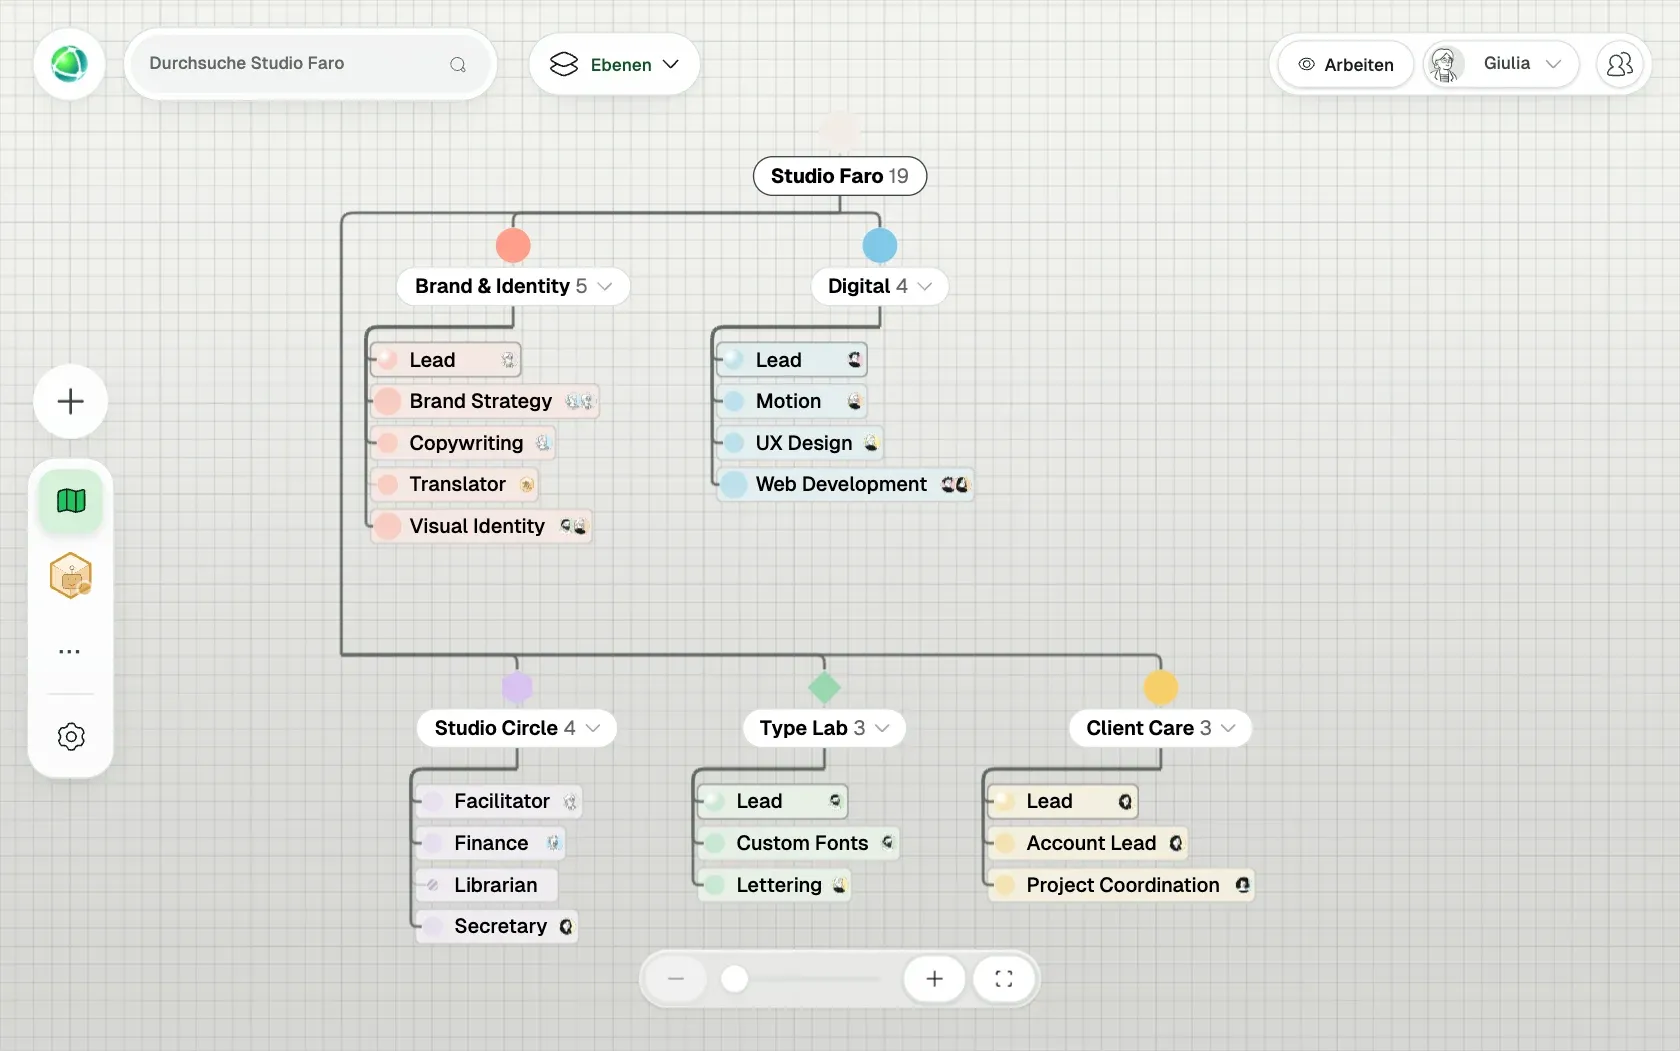This screenshot has height=1051, width=1680.
Task: Collapse the Brand & Identity circle chevron
Action: pos(605,286)
